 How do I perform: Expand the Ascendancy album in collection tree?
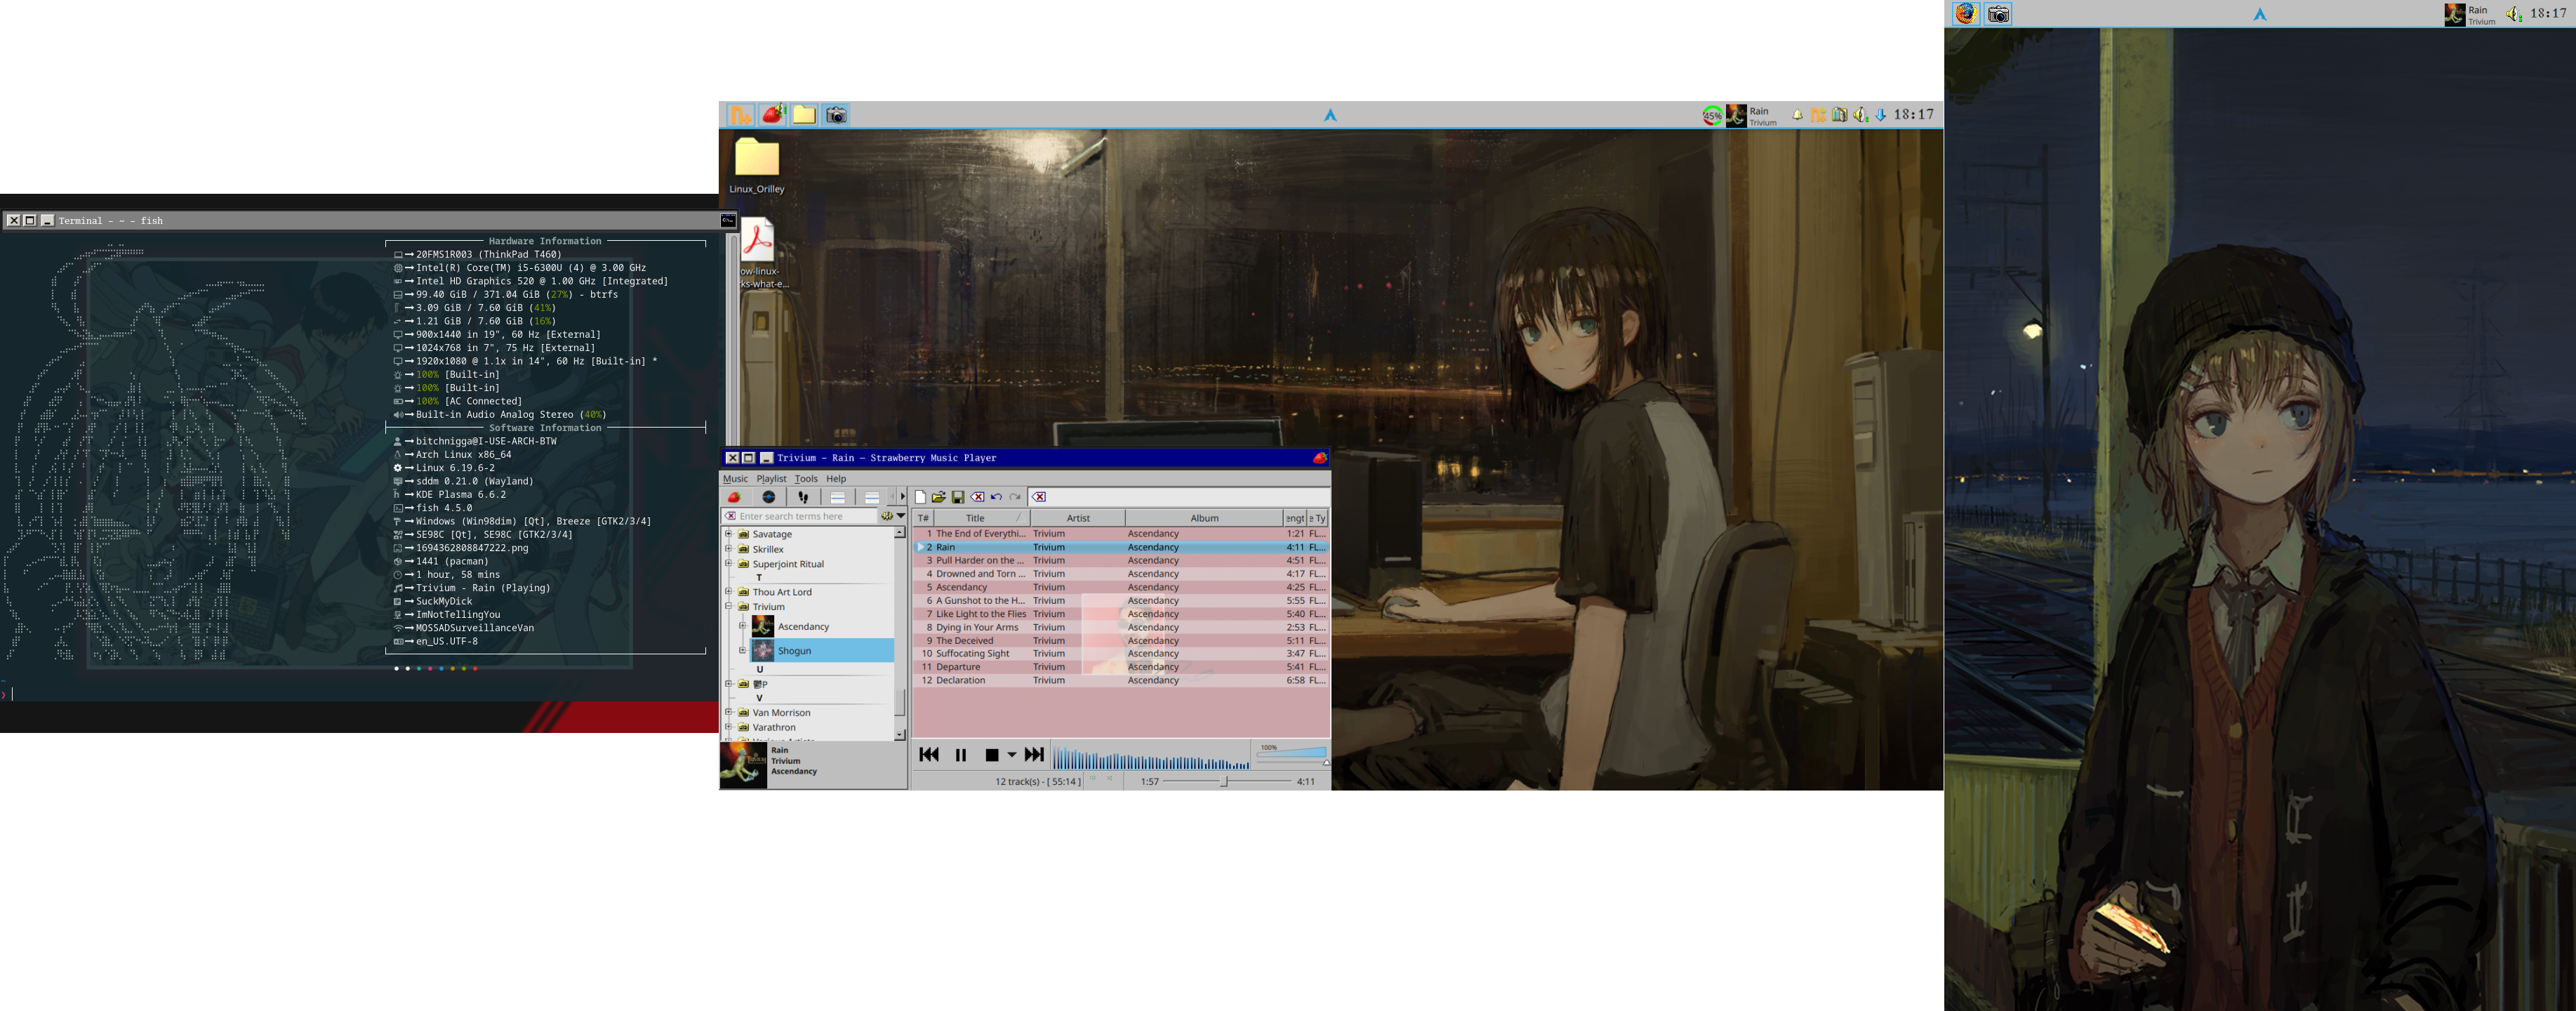pyautogui.click(x=742, y=626)
